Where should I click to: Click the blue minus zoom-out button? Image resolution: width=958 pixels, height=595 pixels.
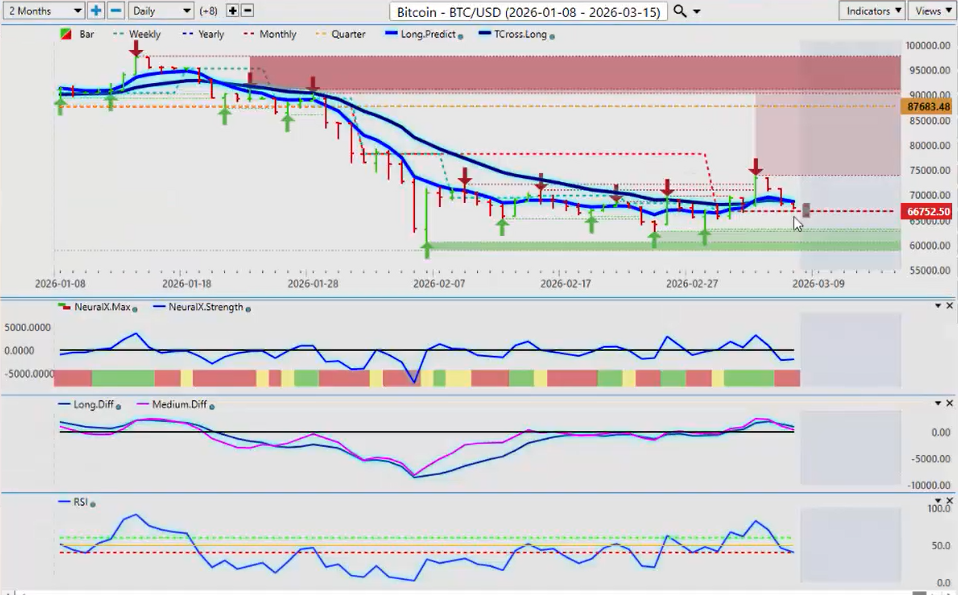[116, 10]
